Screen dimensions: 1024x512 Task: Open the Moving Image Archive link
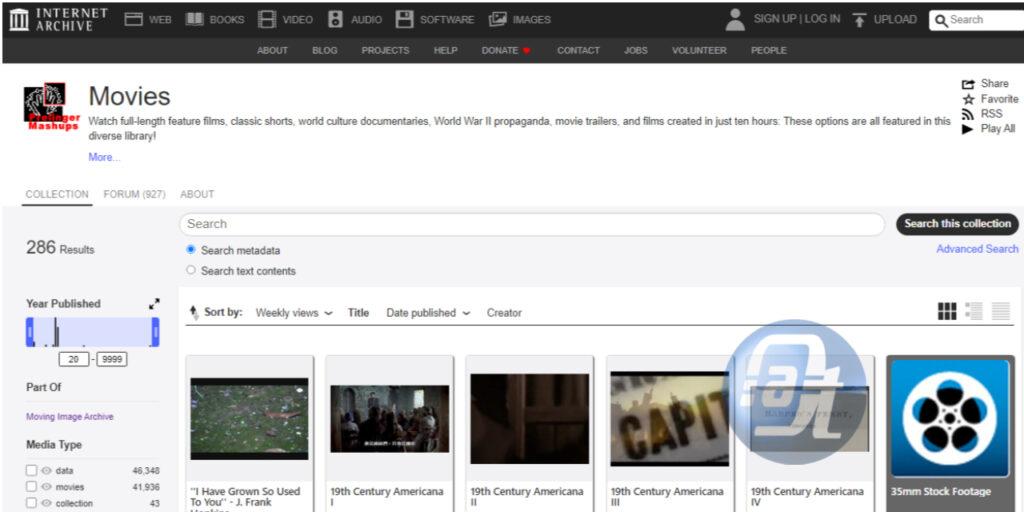point(70,417)
